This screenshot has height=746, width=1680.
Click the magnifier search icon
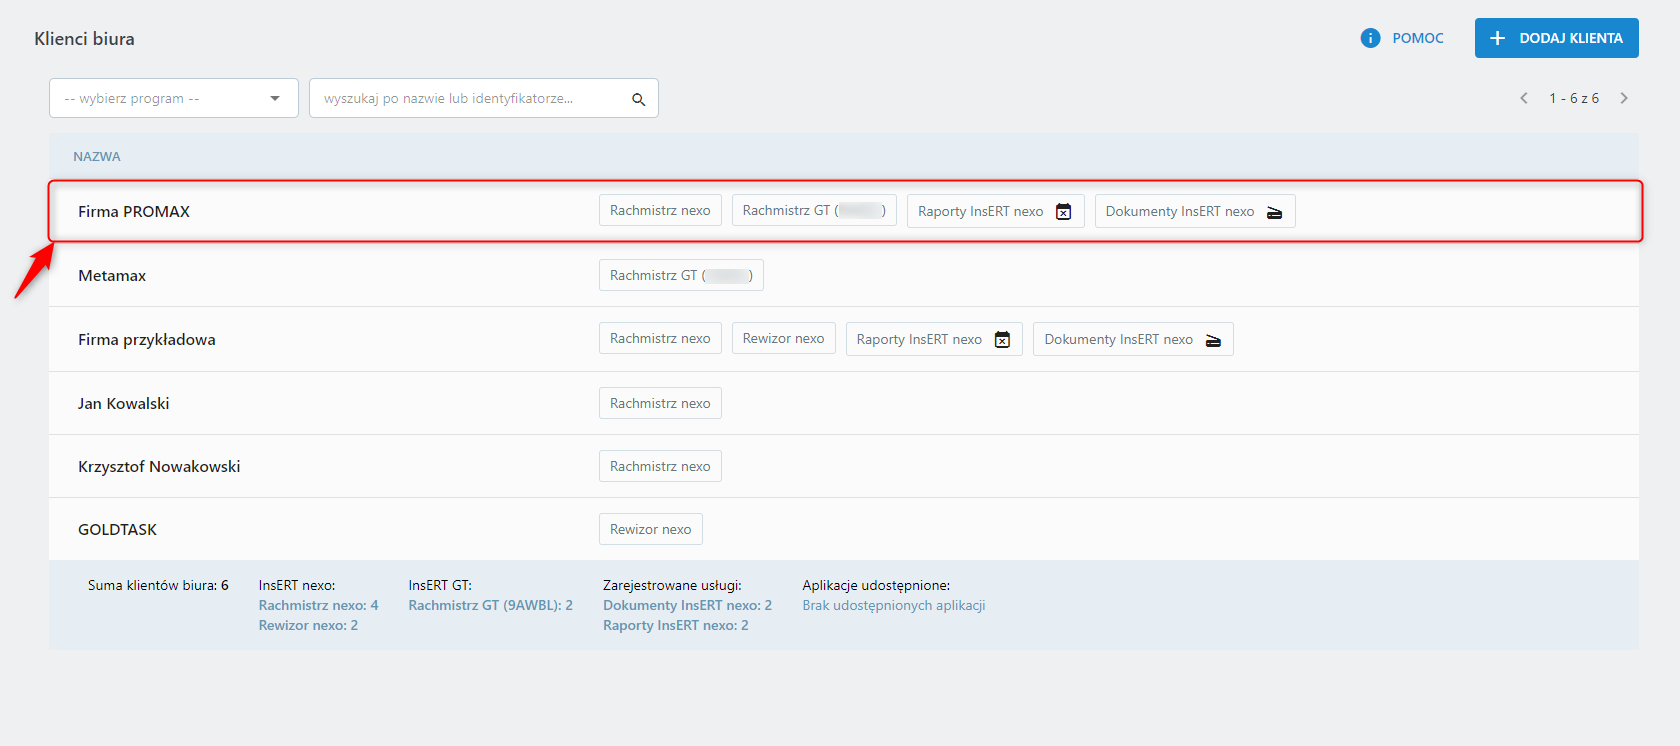click(638, 99)
